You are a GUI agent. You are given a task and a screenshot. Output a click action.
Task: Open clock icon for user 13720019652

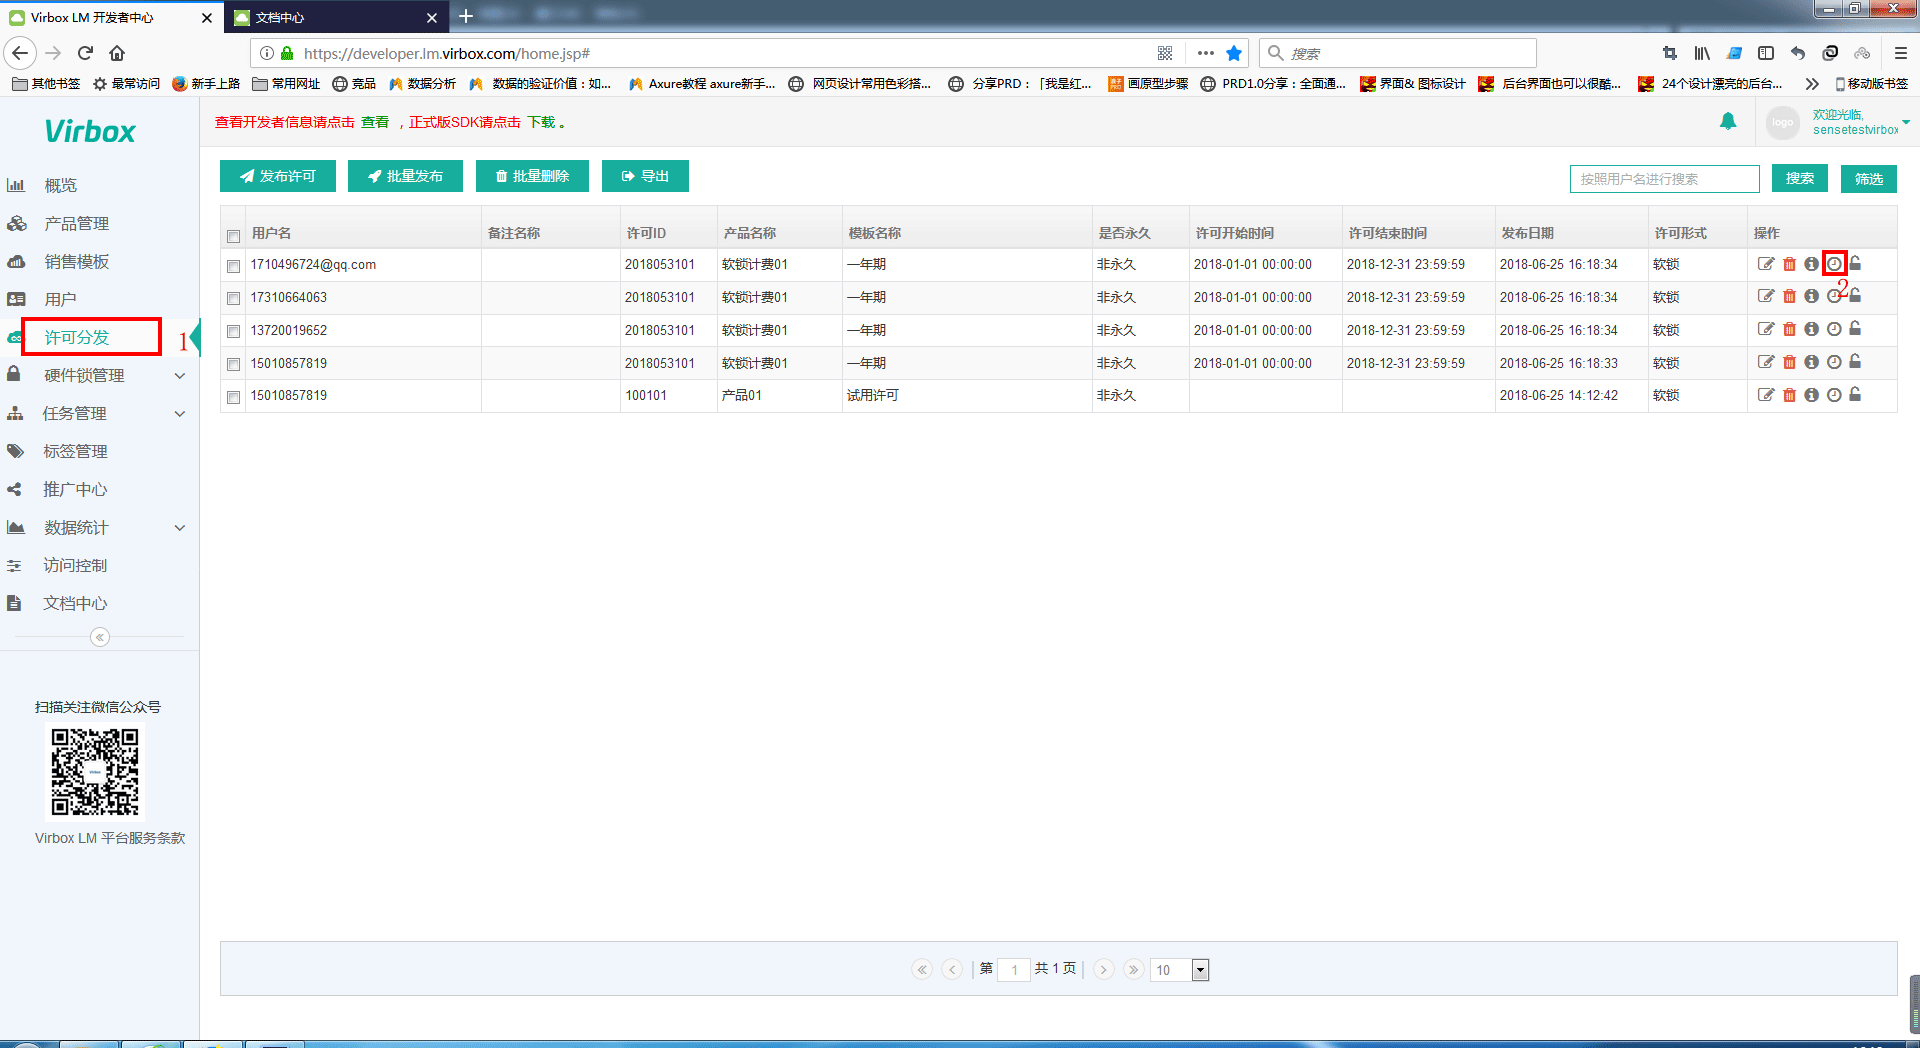tap(1834, 329)
